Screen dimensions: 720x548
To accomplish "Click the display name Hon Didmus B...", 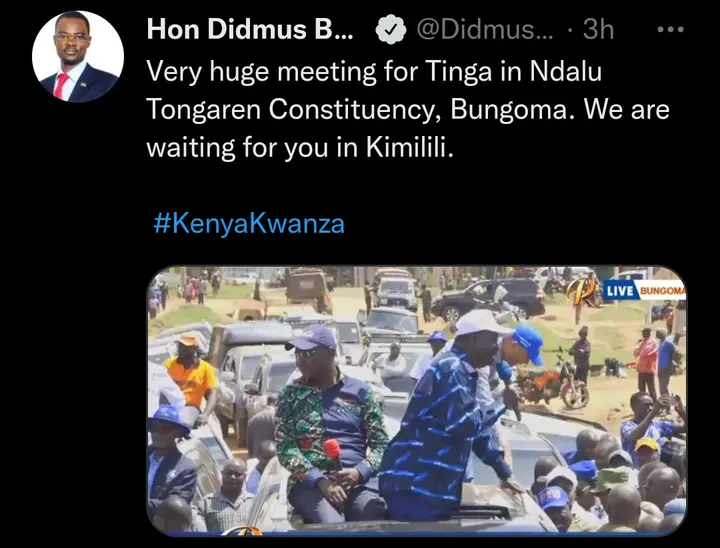I will pos(250,29).
